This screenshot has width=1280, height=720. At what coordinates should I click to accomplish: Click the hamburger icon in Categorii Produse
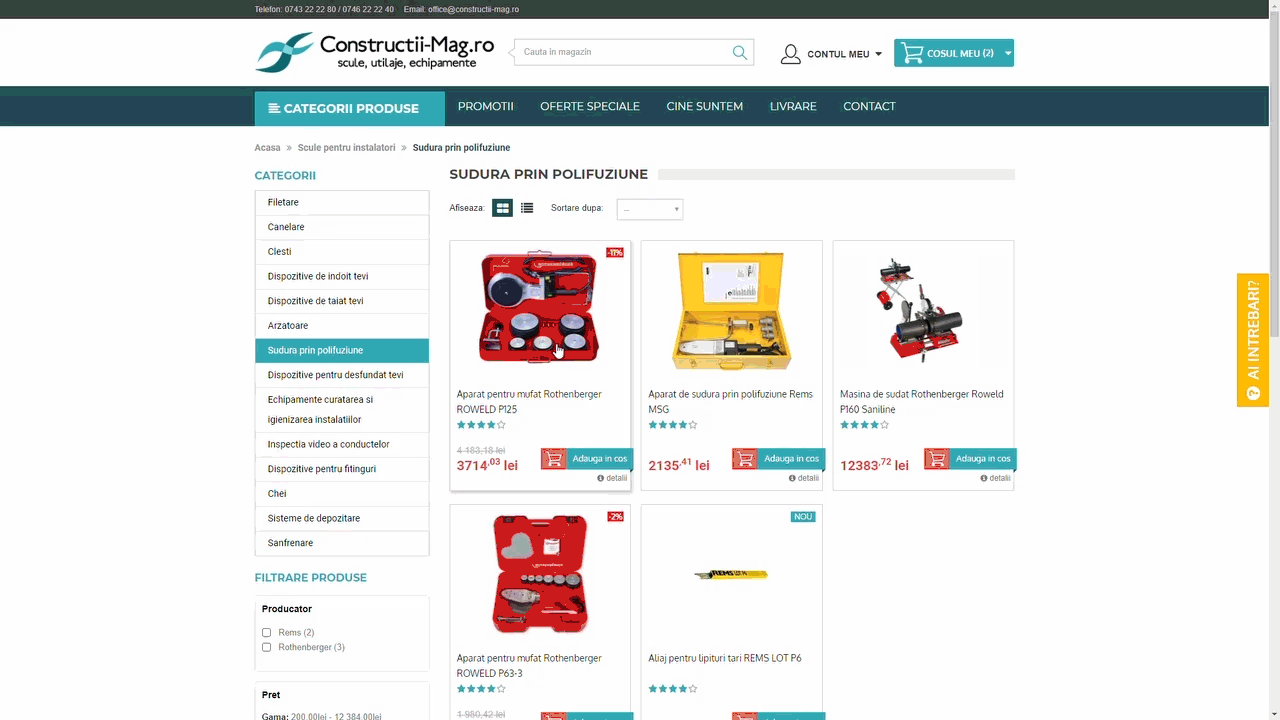click(274, 109)
